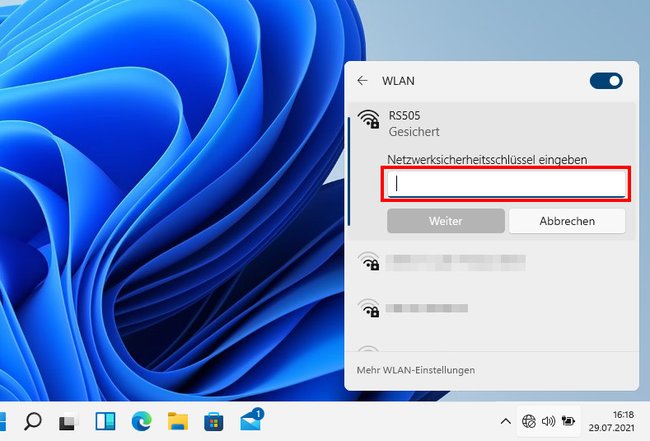Go back using the WLAN arrow
Image resolution: width=650 pixels, height=441 pixels.
(362, 80)
